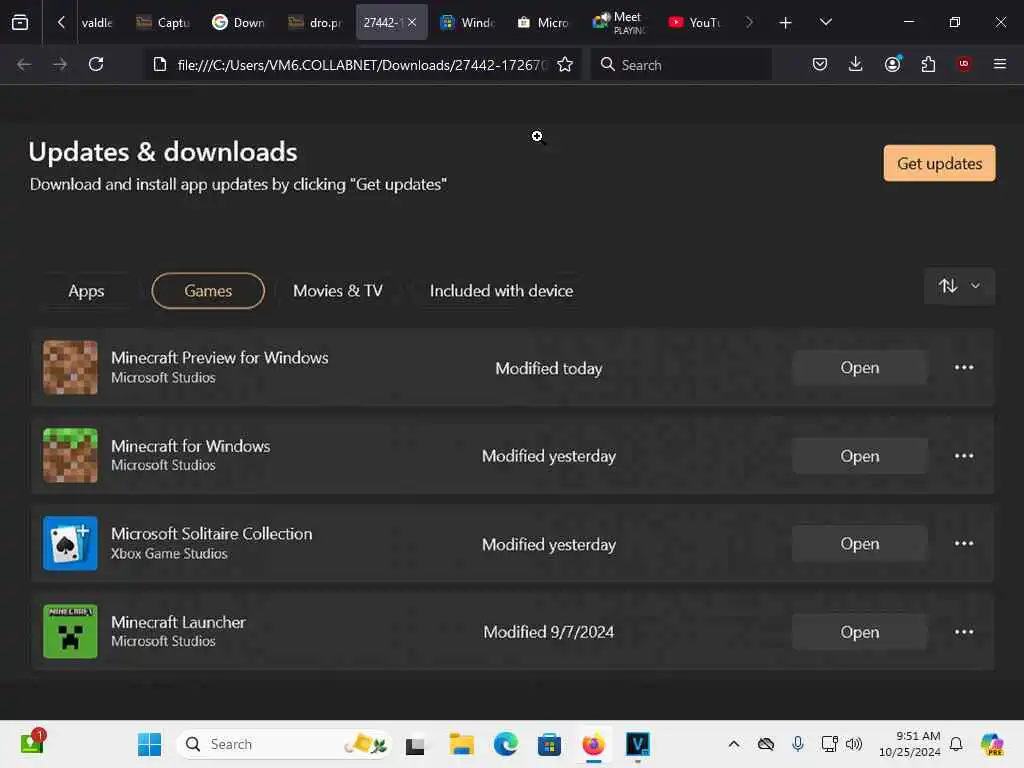Click the file URL address bar
Viewport: 1024px width, 768px height.
(360, 65)
